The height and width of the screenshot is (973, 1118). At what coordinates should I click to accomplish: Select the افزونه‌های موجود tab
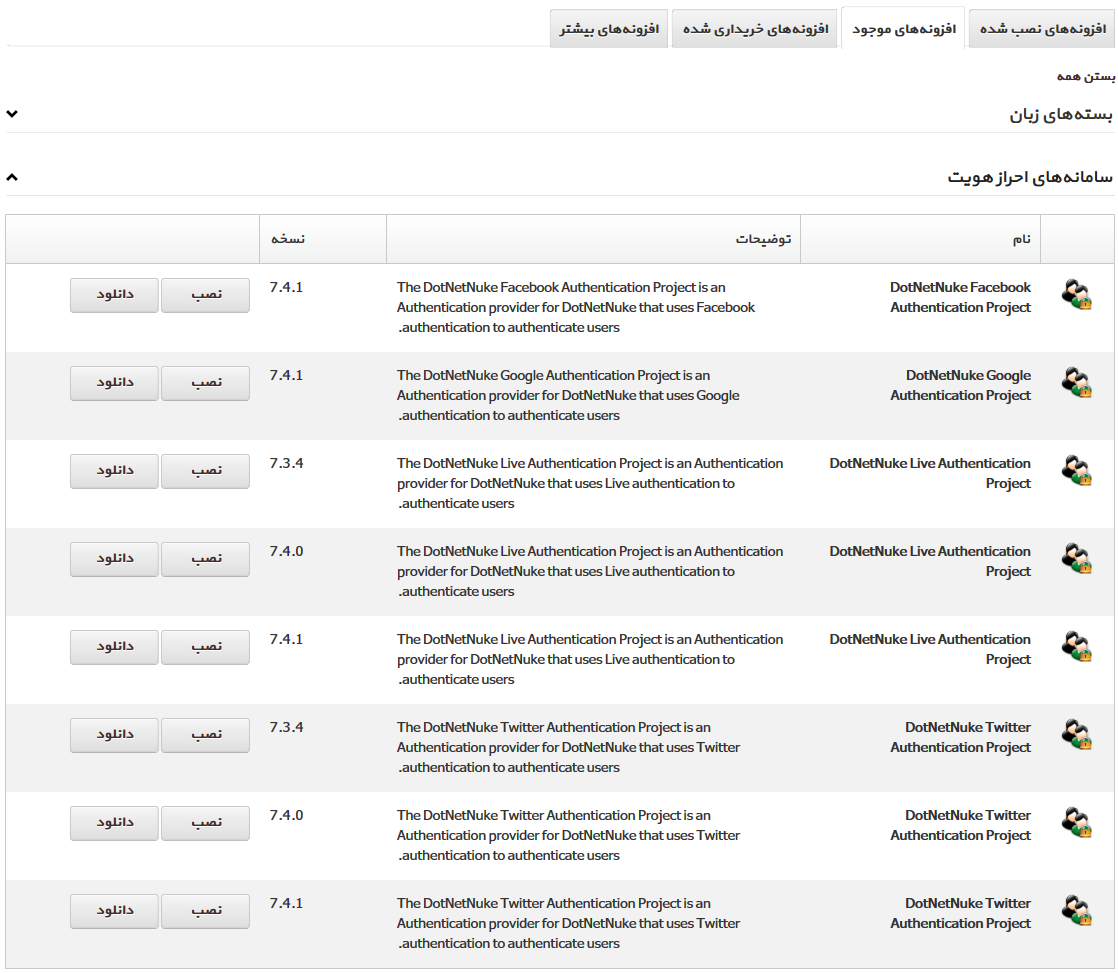click(904, 29)
